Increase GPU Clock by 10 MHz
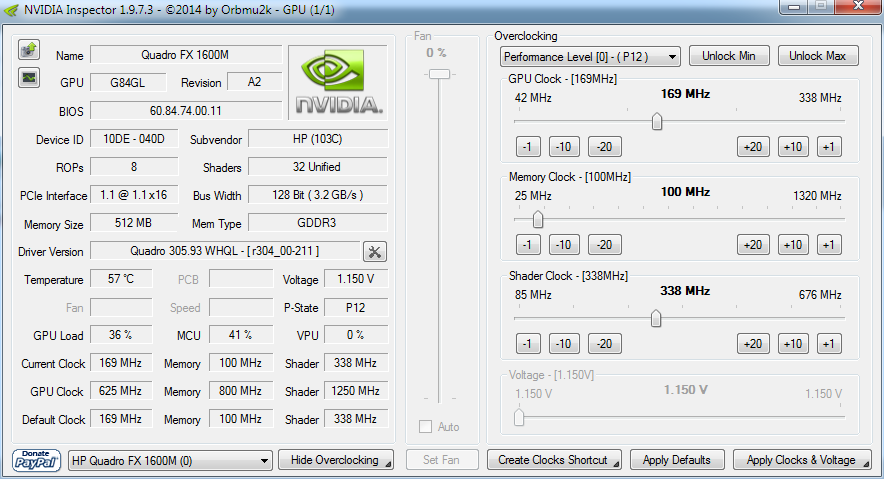Image resolution: width=884 pixels, height=479 pixels. click(x=793, y=147)
